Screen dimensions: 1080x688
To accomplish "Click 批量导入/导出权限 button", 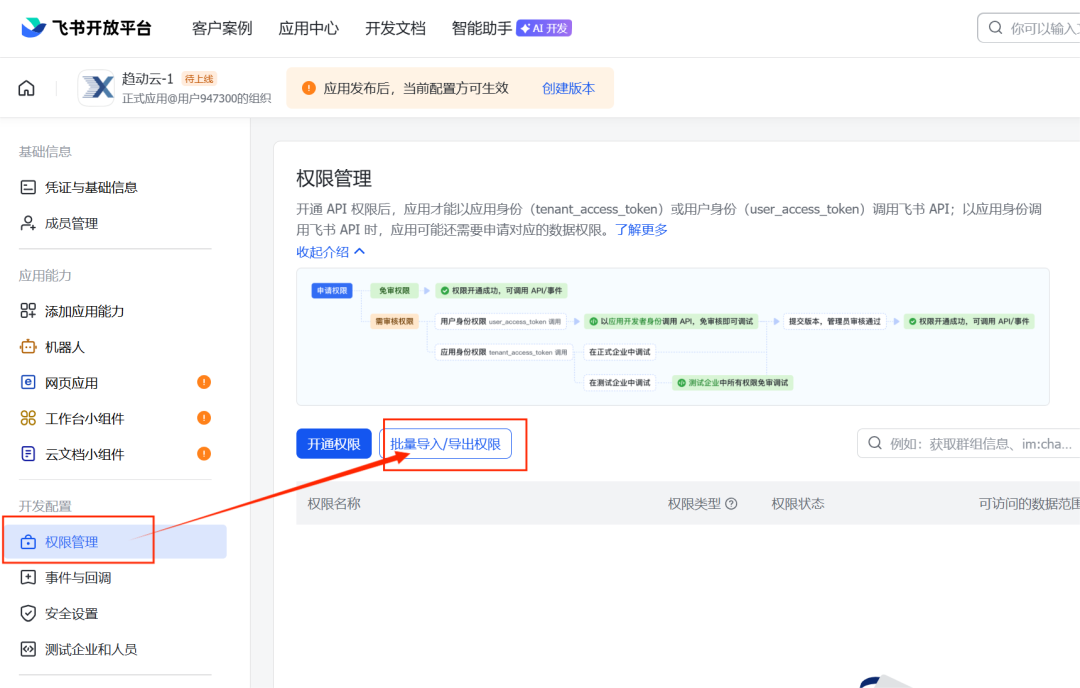I will pyautogui.click(x=446, y=444).
